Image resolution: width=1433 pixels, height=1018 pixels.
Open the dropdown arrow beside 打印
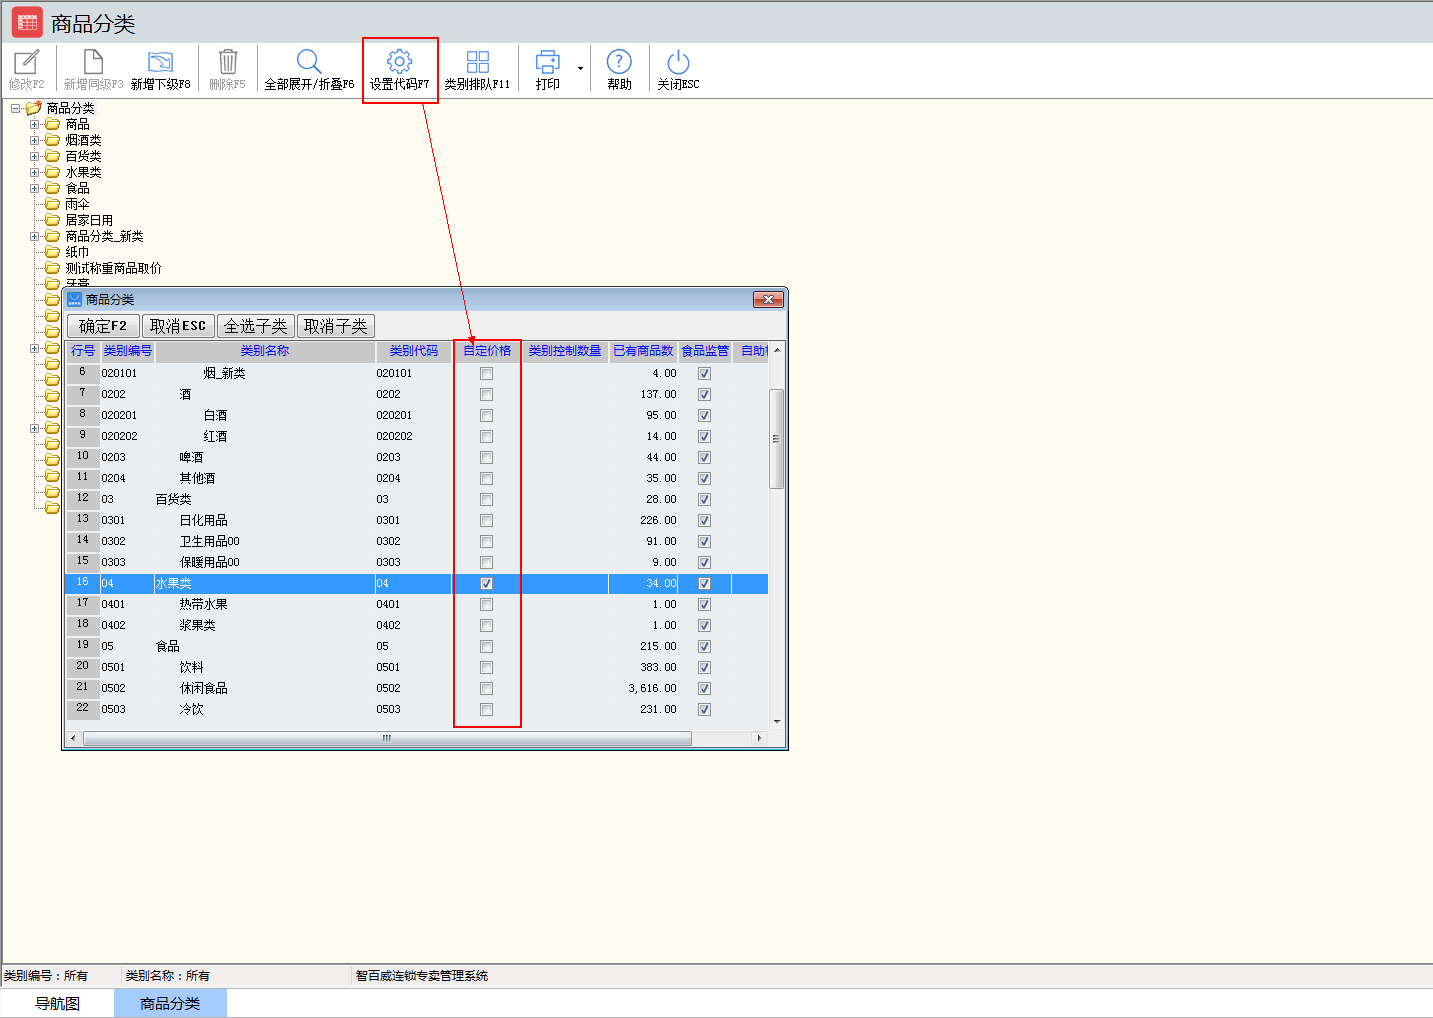click(580, 69)
